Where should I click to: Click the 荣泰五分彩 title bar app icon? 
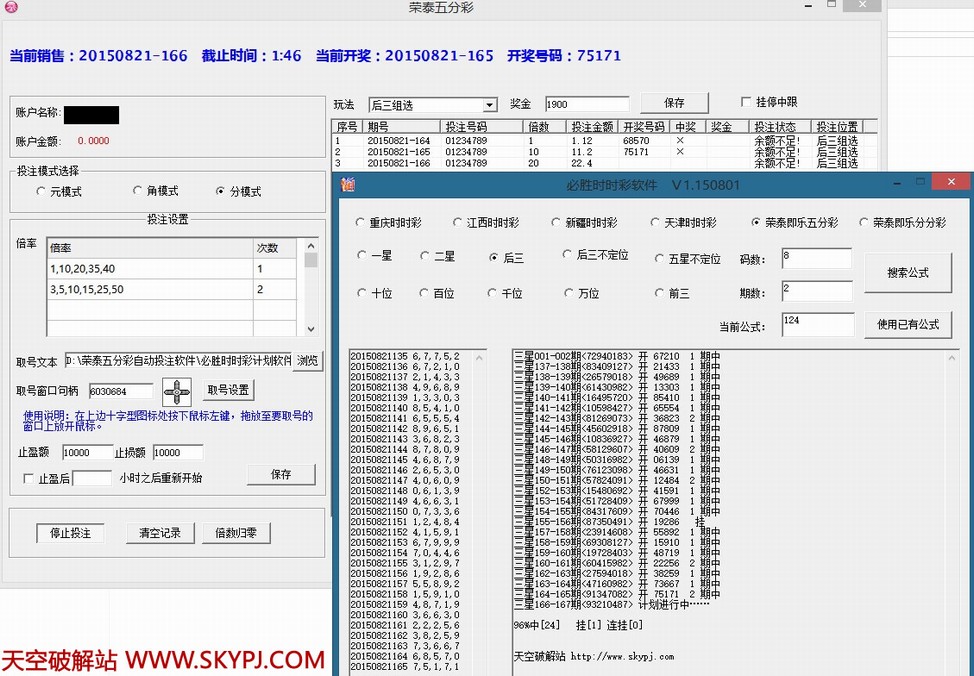pyautogui.click(x=11, y=8)
